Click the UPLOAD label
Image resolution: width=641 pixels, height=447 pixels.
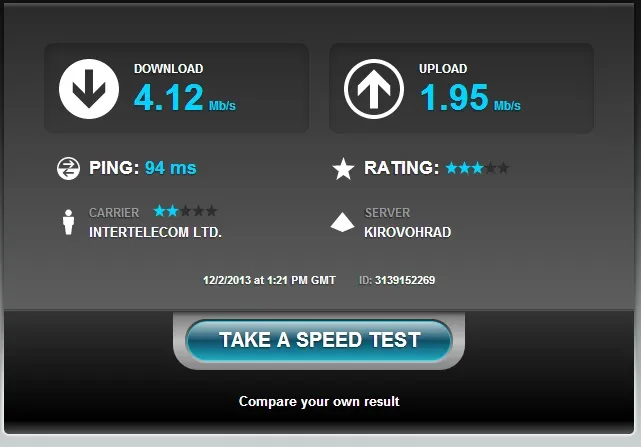pos(443,69)
